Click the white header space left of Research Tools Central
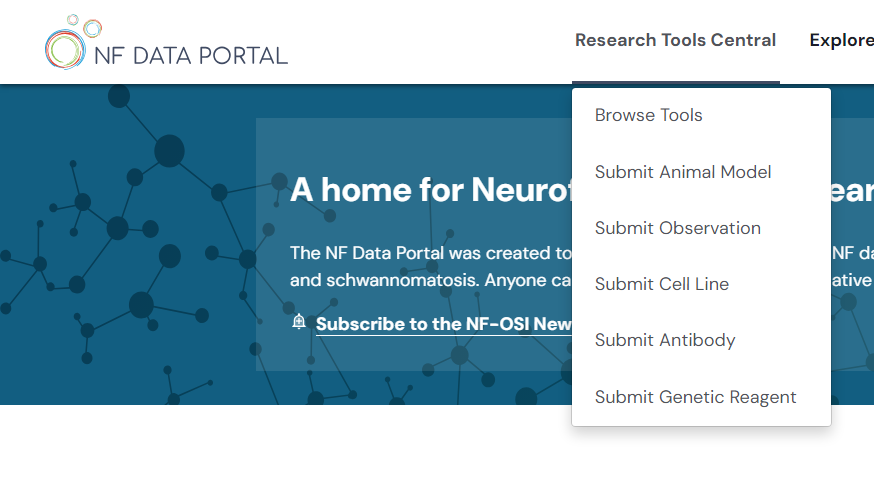The height and width of the screenshot is (492, 874). (430, 41)
